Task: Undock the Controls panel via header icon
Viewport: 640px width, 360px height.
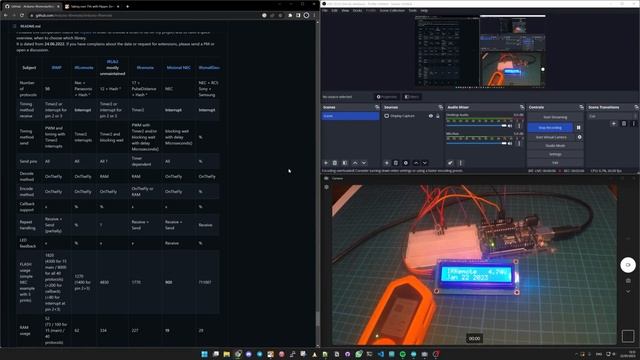Action: click(581, 107)
